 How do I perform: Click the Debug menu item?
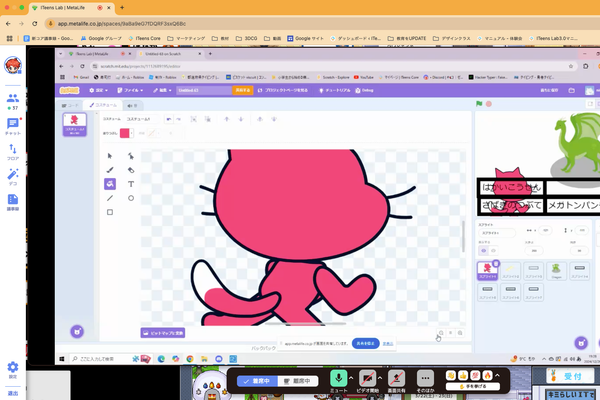coord(364,90)
